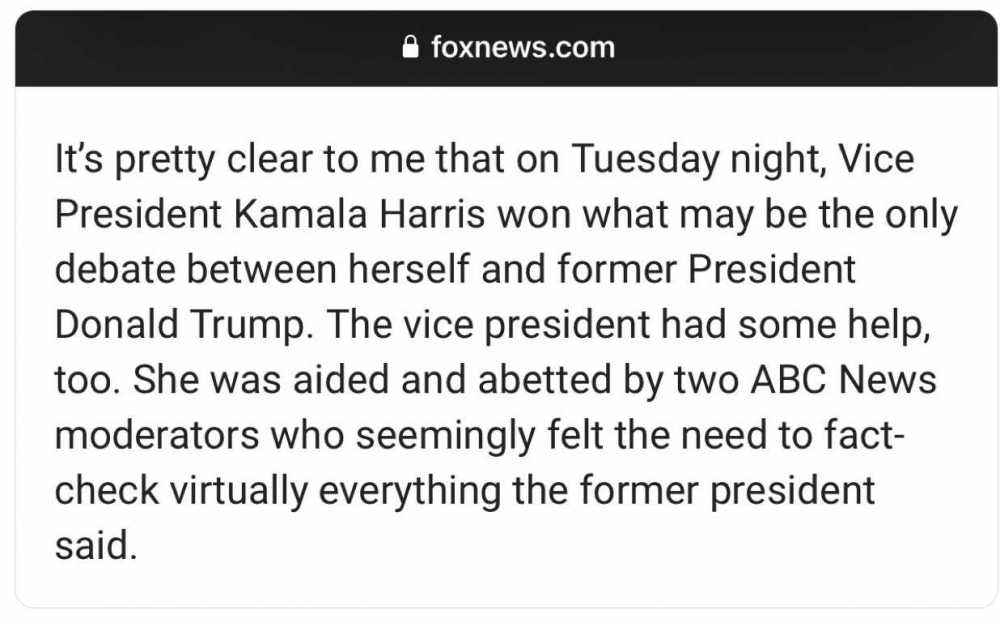Click the word 'moderators'
1000x627 pixels.
click(x=157, y=435)
